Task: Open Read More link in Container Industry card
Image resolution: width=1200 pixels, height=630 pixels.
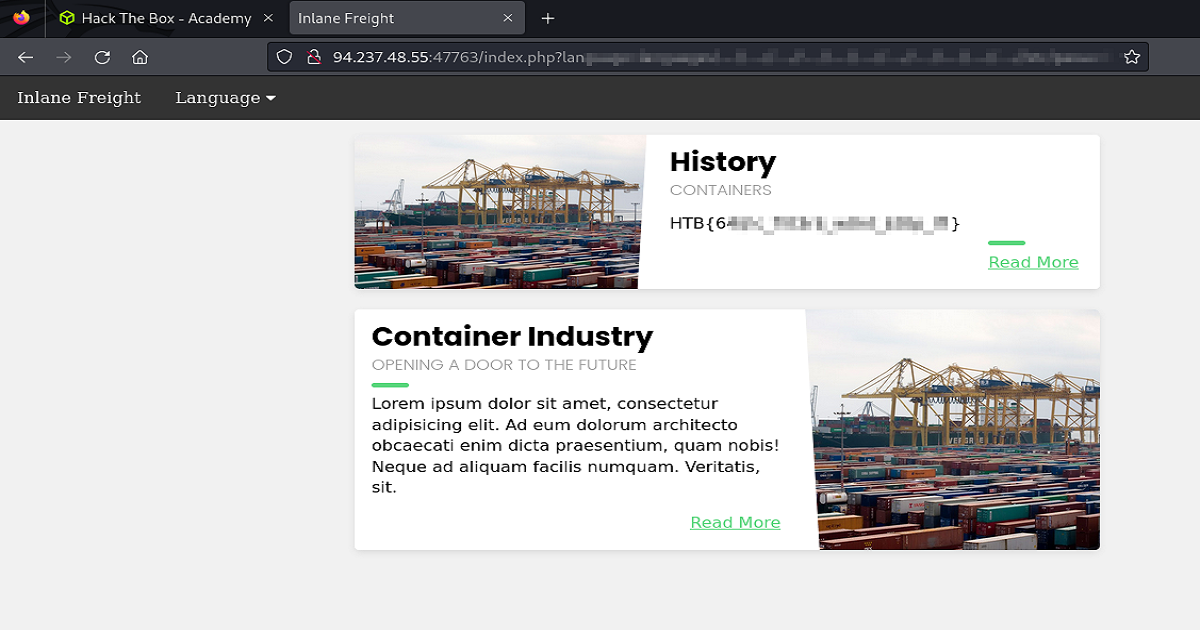Action: click(735, 522)
